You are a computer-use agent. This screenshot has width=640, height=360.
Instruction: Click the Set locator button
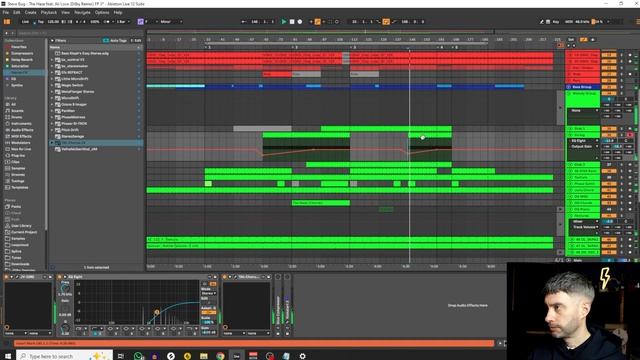click(571, 40)
